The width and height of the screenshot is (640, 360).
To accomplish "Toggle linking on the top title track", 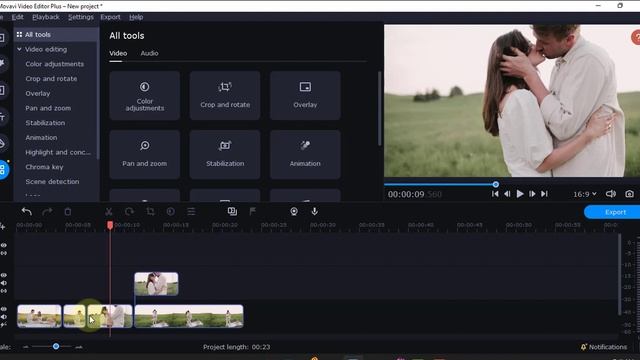I will [4, 253].
